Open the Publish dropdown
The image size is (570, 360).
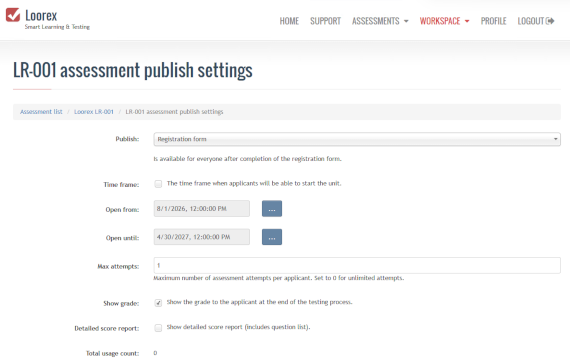tap(357, 139)
